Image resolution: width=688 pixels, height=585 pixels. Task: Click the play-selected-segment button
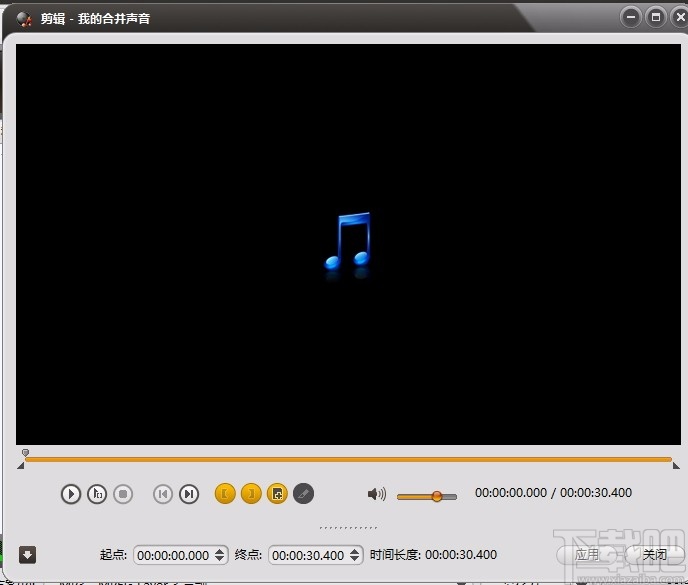pyautogui.click(x=97, y=494)
